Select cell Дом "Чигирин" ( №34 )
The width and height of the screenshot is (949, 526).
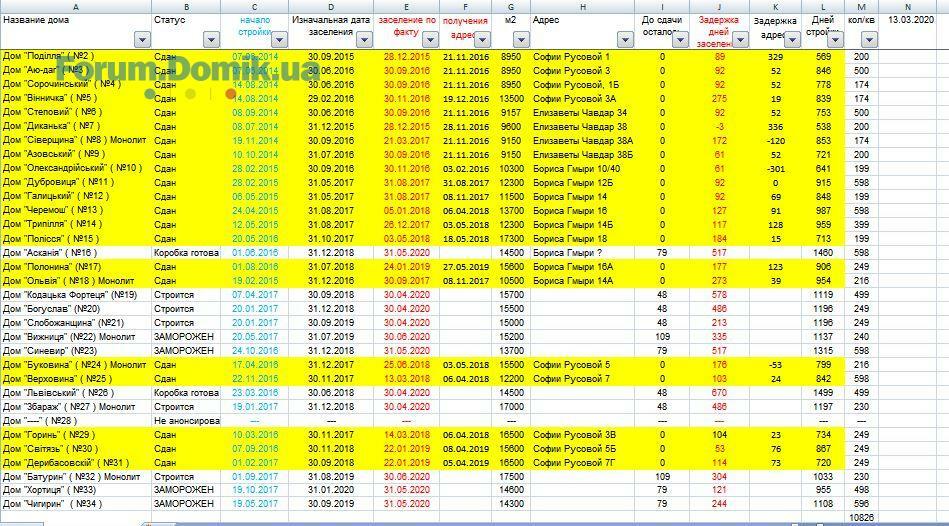coord(76,504)
